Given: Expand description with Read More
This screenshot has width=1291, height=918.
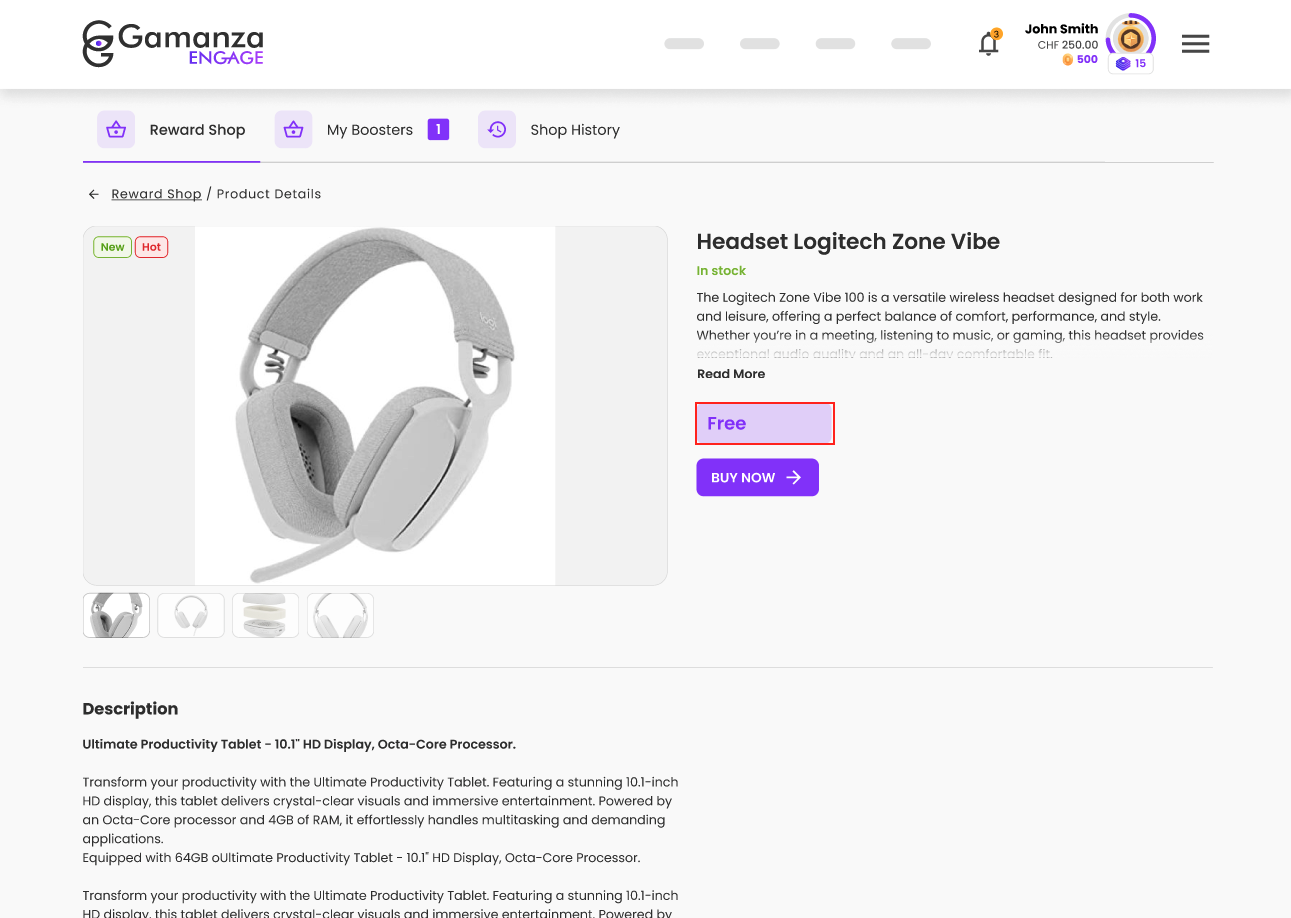Looking at the screenshot, I should (x=731, y=374).
